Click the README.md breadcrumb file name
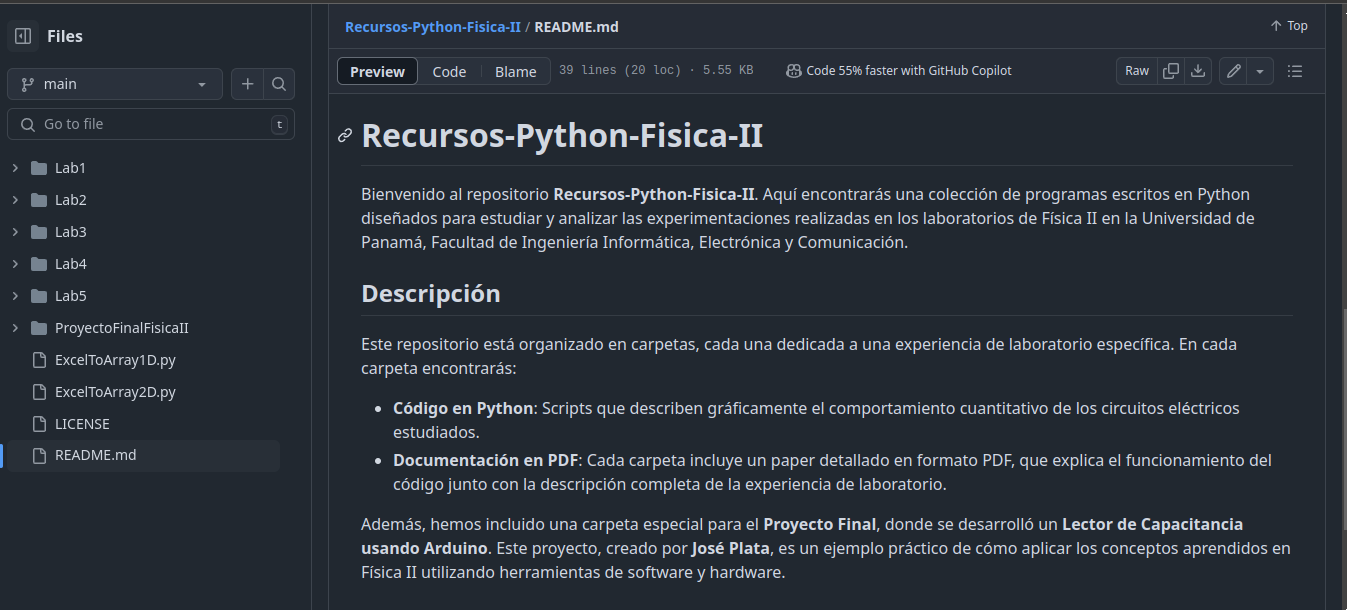Screen dimensions: 1347x610 click(x=577, y=27)
